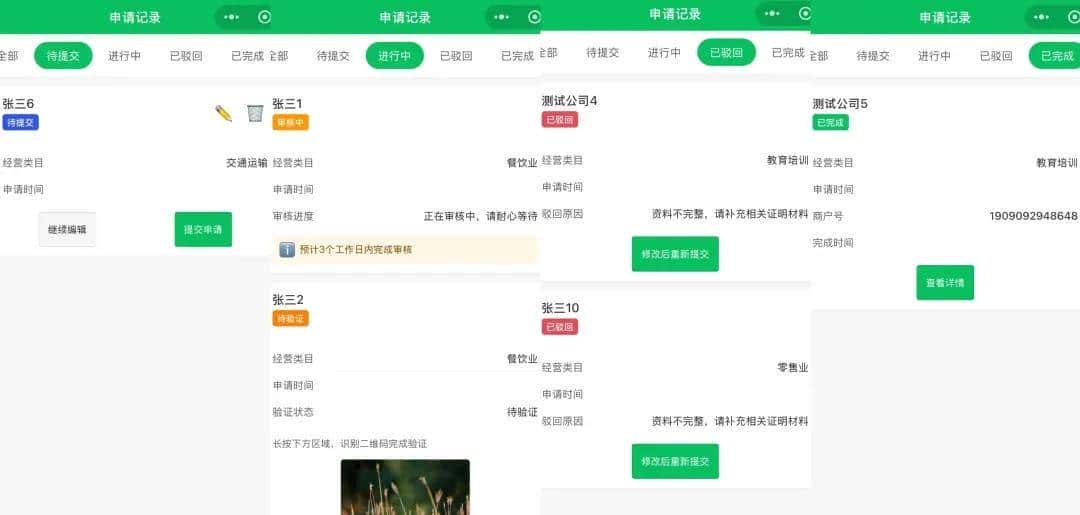1080x515 pixels.
Task: Click 餐饮业 value in the 张三2 card
Action: point(522,359)
